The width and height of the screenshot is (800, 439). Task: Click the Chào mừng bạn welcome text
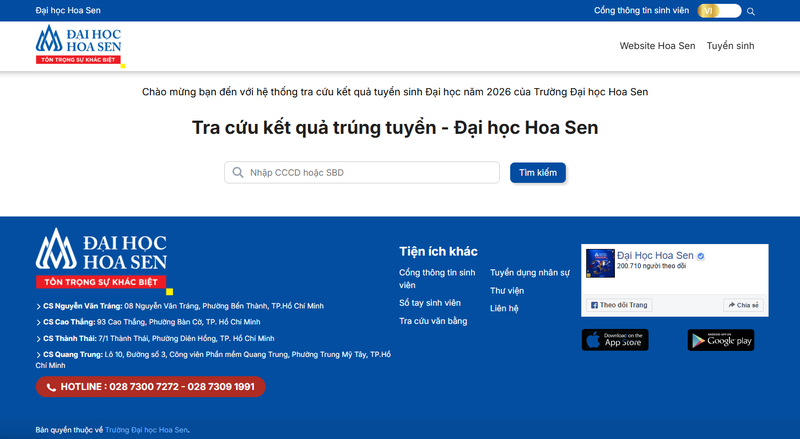(395, 92)
